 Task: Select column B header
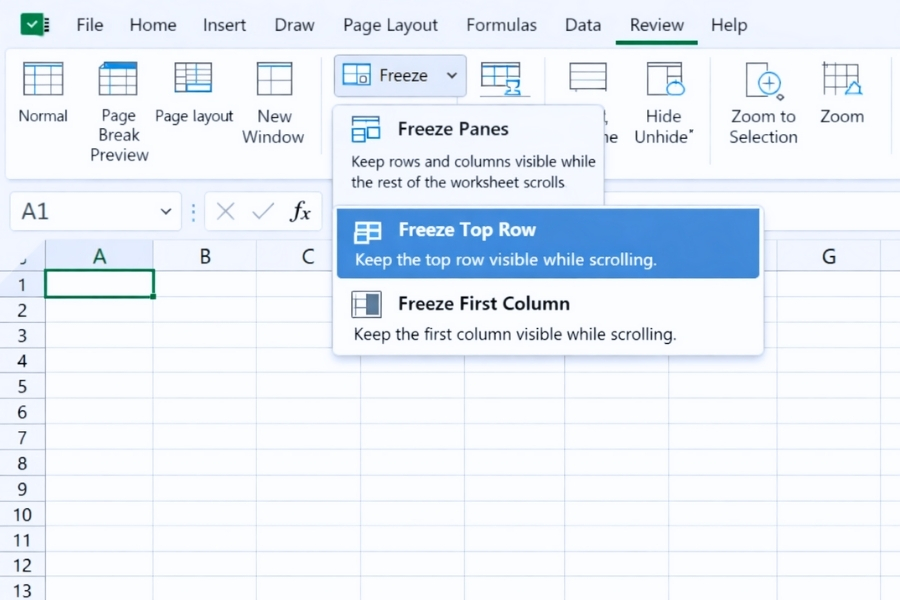(204, 256)
